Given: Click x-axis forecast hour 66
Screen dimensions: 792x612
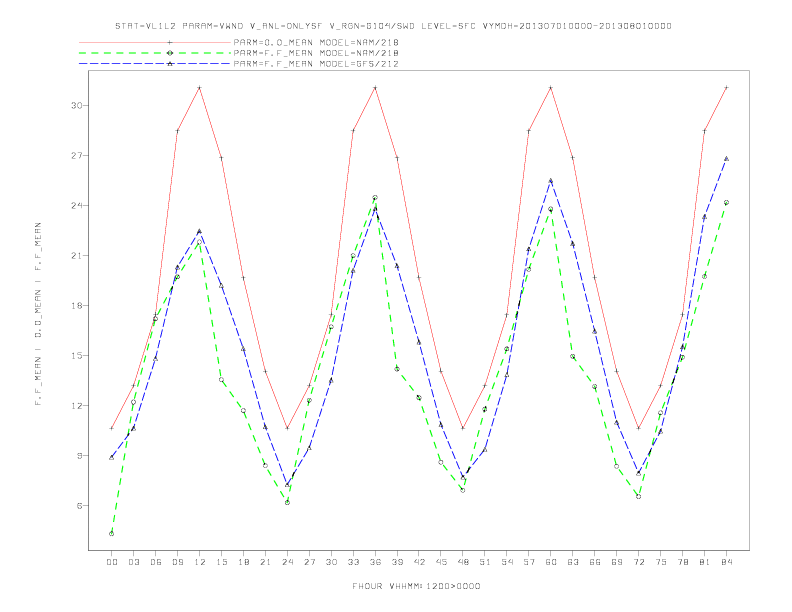Looking at the screenshot, I should (x=595, y=562).
